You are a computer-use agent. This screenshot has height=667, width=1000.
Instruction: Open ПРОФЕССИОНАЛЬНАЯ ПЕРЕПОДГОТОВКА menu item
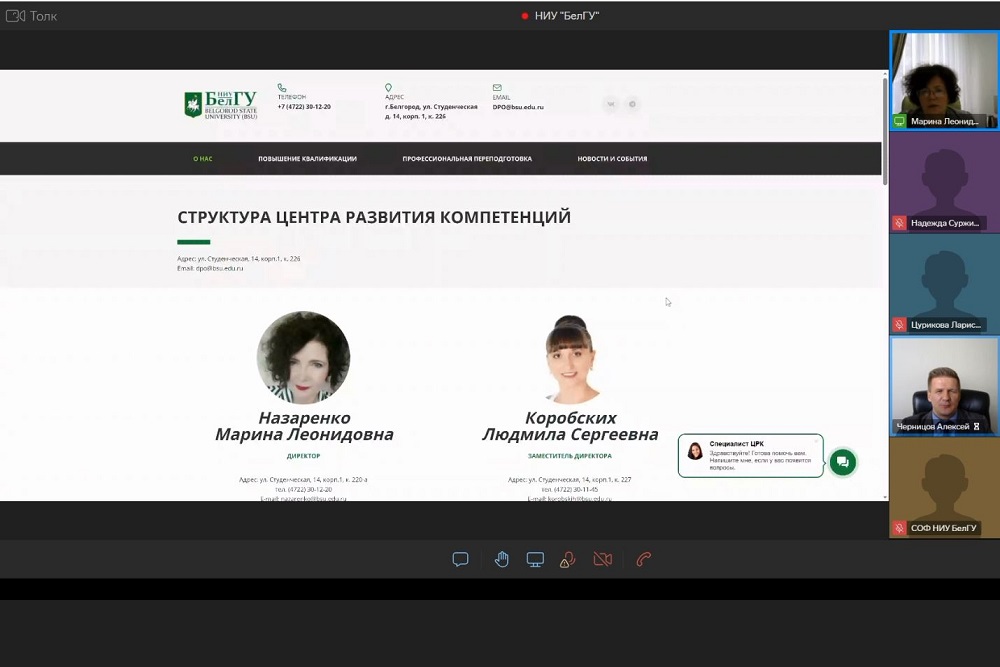(x=467, y=159)
